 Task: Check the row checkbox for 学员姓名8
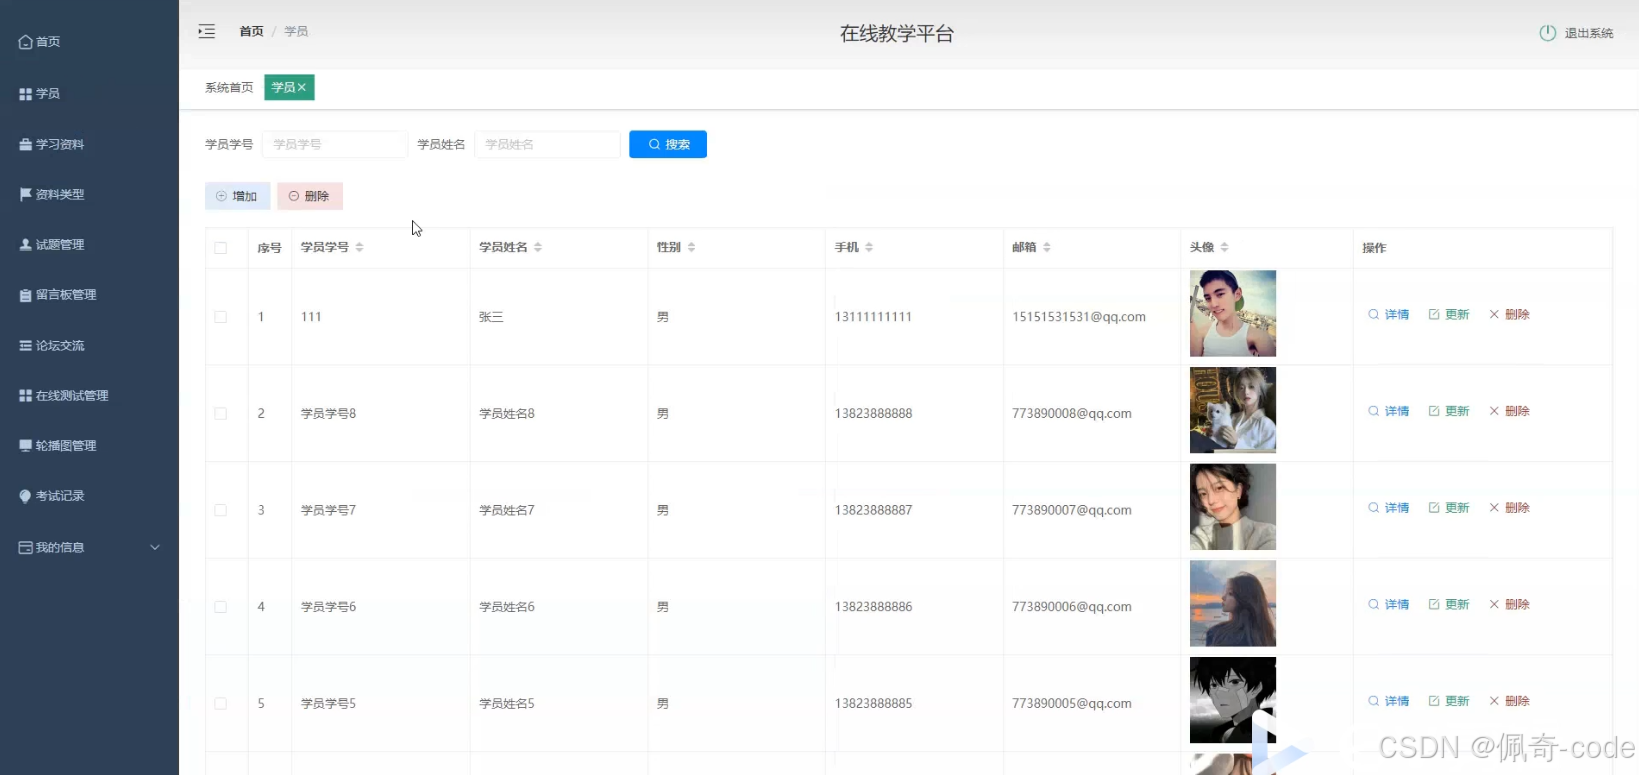coord(221,414)
